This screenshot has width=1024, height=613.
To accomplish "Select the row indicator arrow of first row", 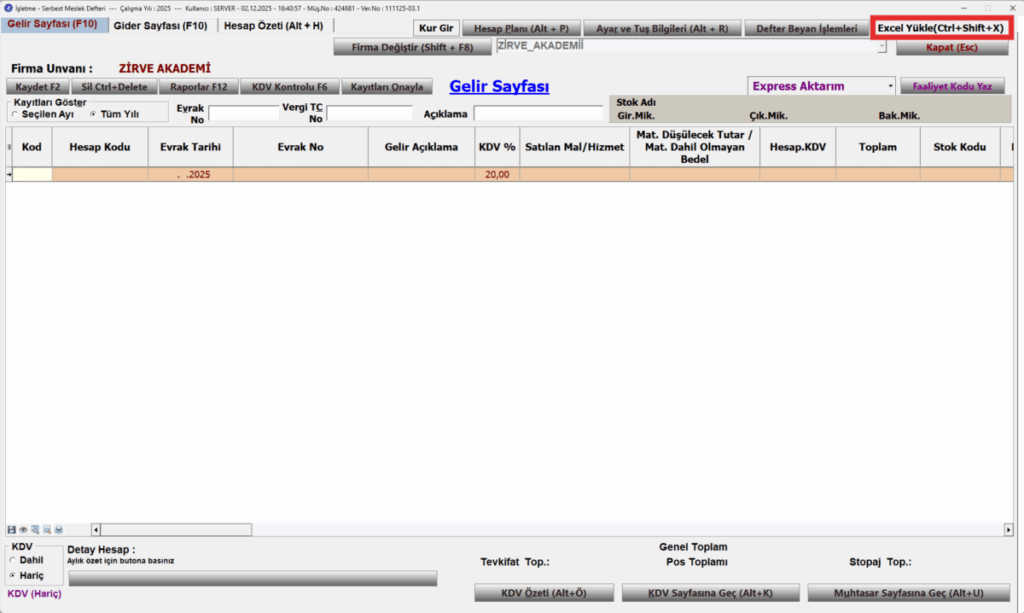I will [x=9, y=174].
